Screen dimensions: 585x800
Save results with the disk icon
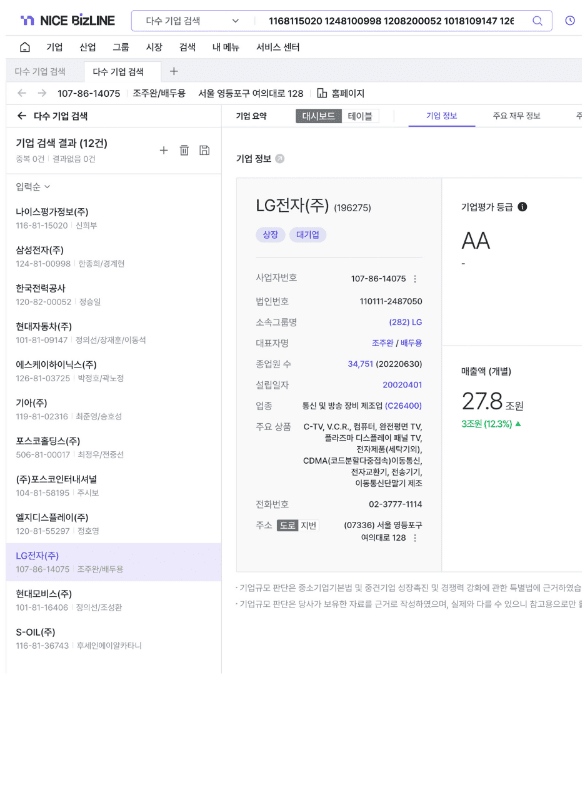pos(205,150)
